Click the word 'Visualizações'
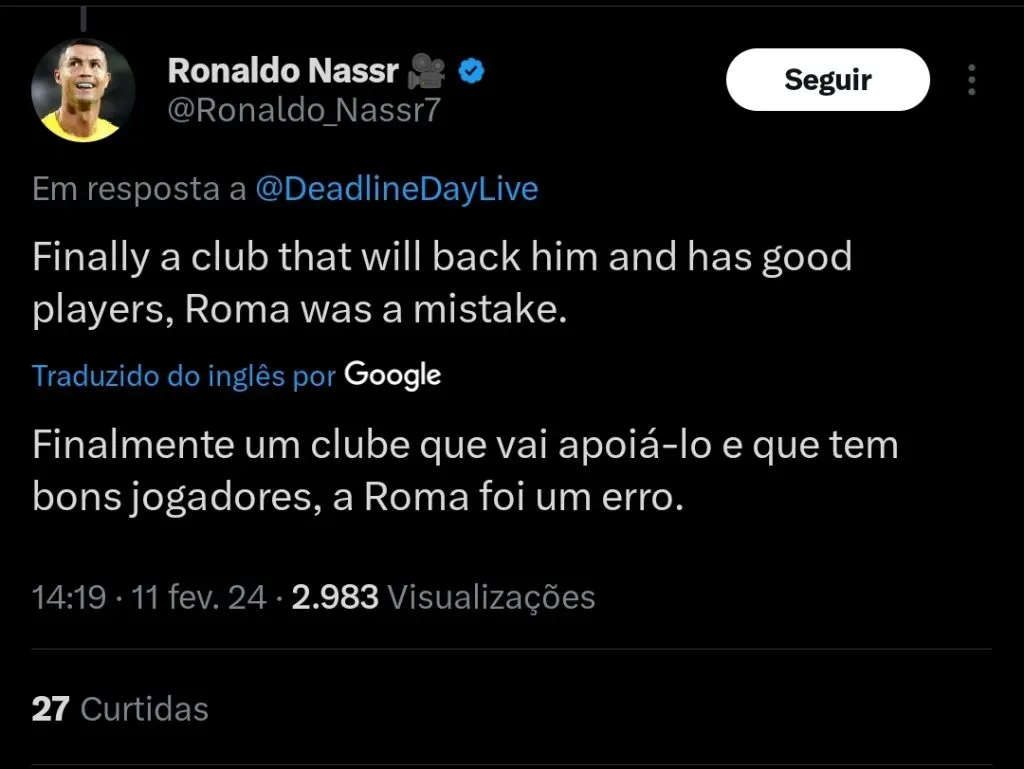1024x769 pixels. [x=490, y=597]
